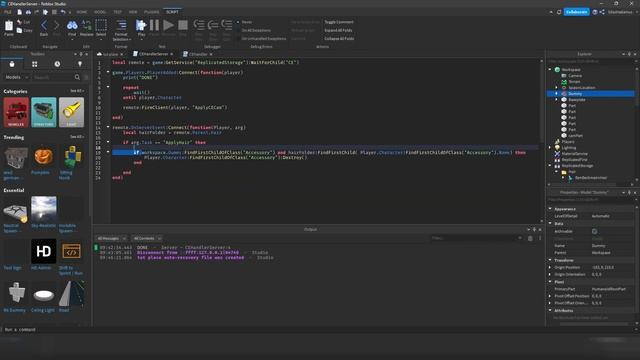The image size is (640, 360).
Task: Switch to the CEHandler script tab
Action: 198,54
